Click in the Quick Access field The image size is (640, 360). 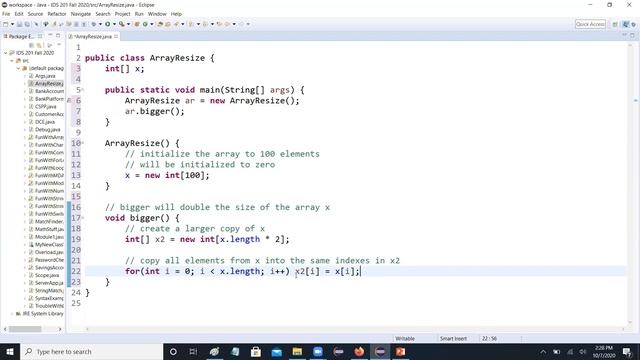(590, 24)
